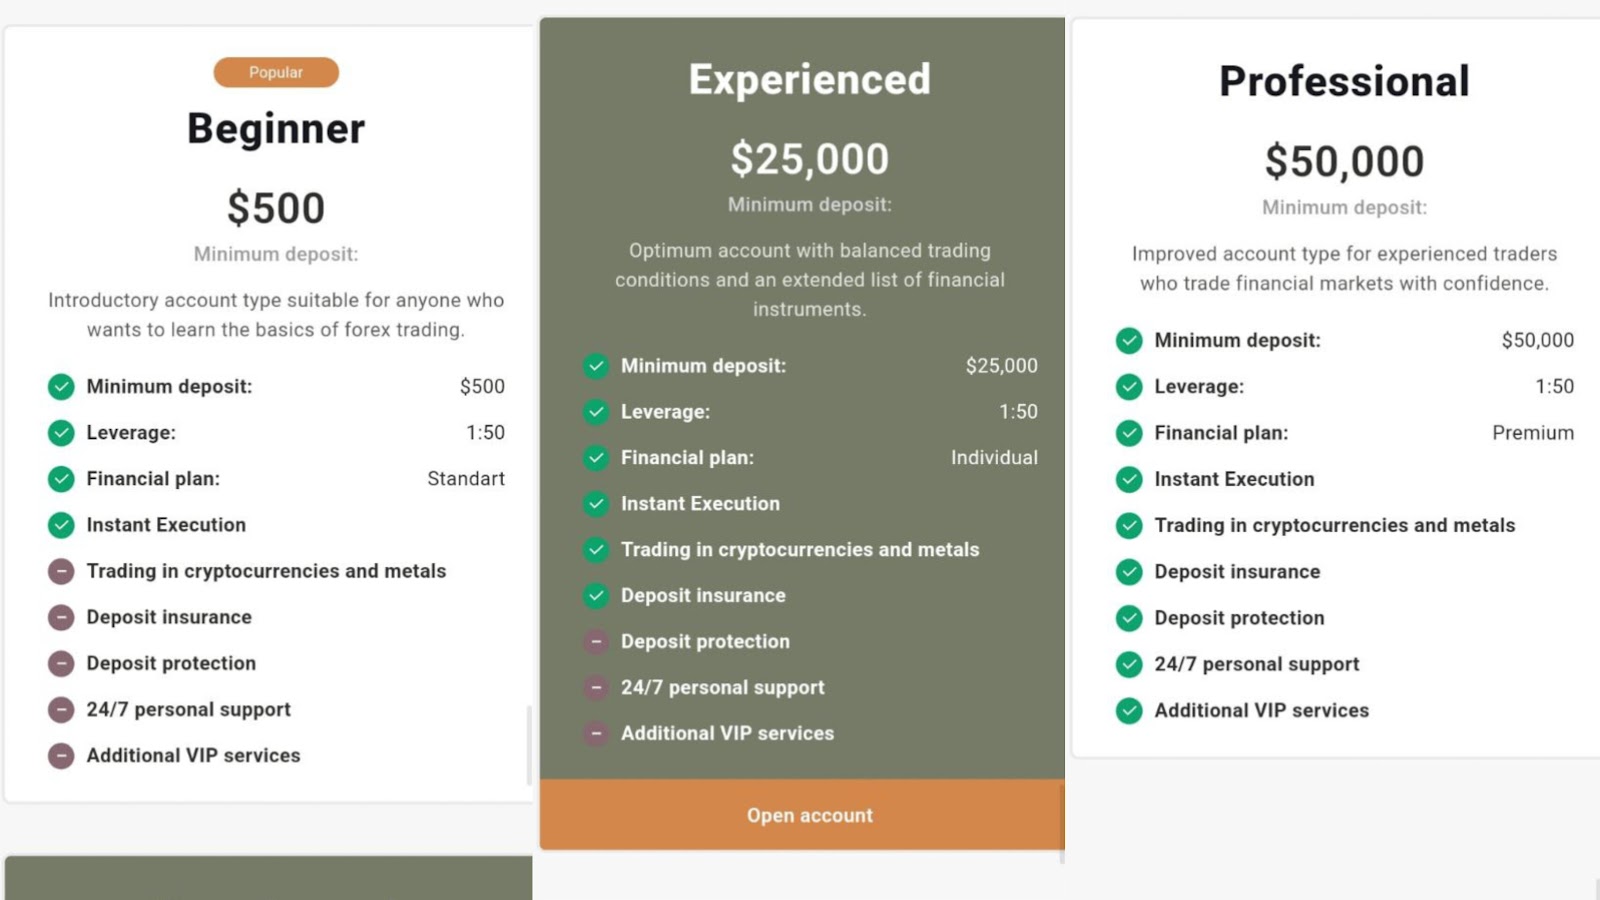Click check icon beside Professional Trading in cryptocurrencies
The height and width of the screenshot is (900, 1600).
pos(1129,526)
